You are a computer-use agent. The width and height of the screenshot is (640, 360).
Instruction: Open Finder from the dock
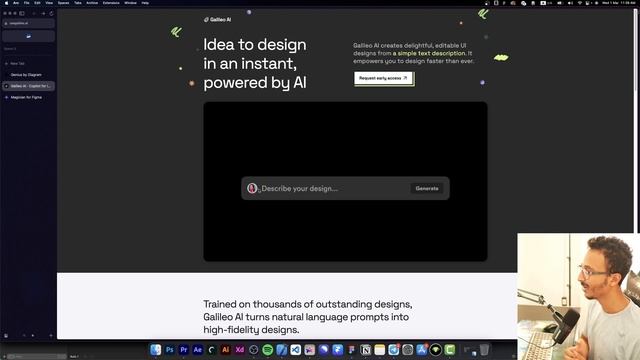[x=156, y=350]
